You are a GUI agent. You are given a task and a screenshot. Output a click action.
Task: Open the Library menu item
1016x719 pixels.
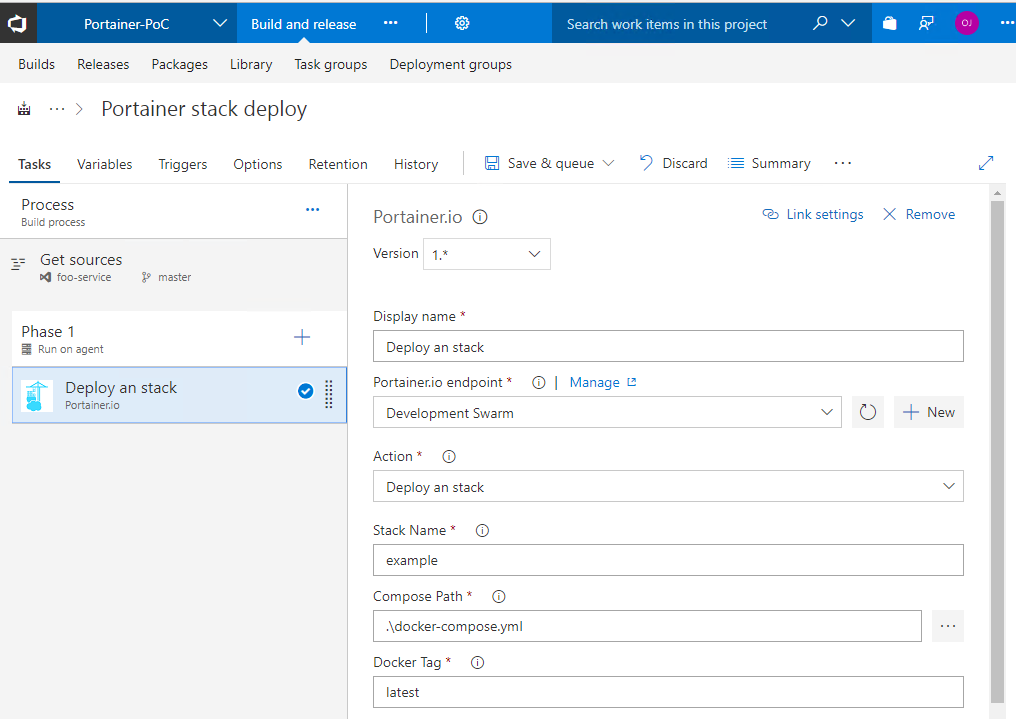coord(251,64)
